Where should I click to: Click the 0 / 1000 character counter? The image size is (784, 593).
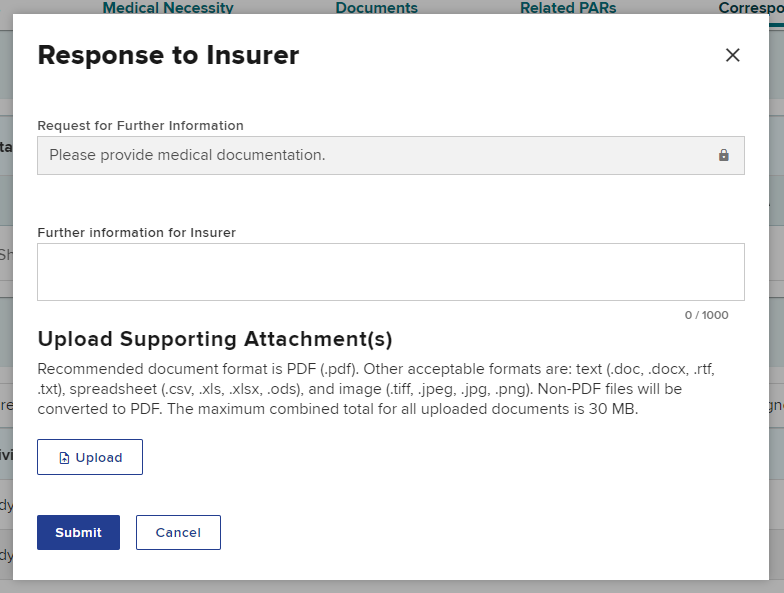(x=706, y=315)
